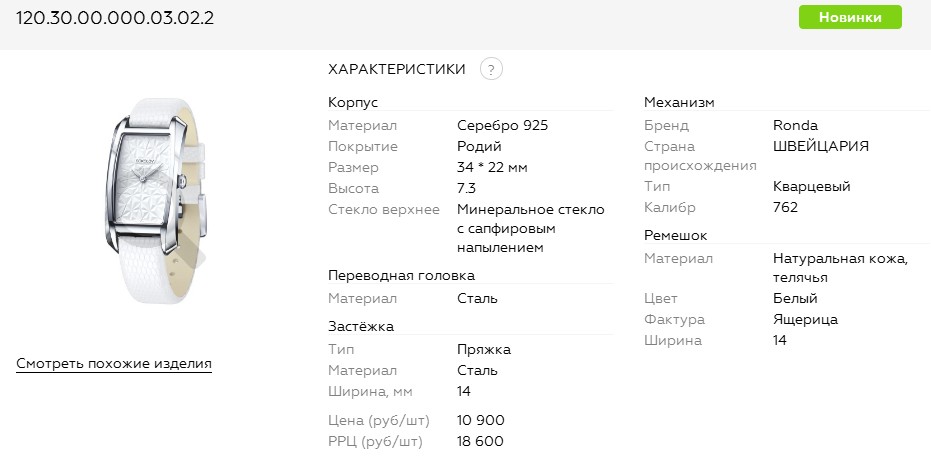Viewport: 931px width, 467px height.
Task: Click the РРЦ value 18 600
Action: point(481,441)
